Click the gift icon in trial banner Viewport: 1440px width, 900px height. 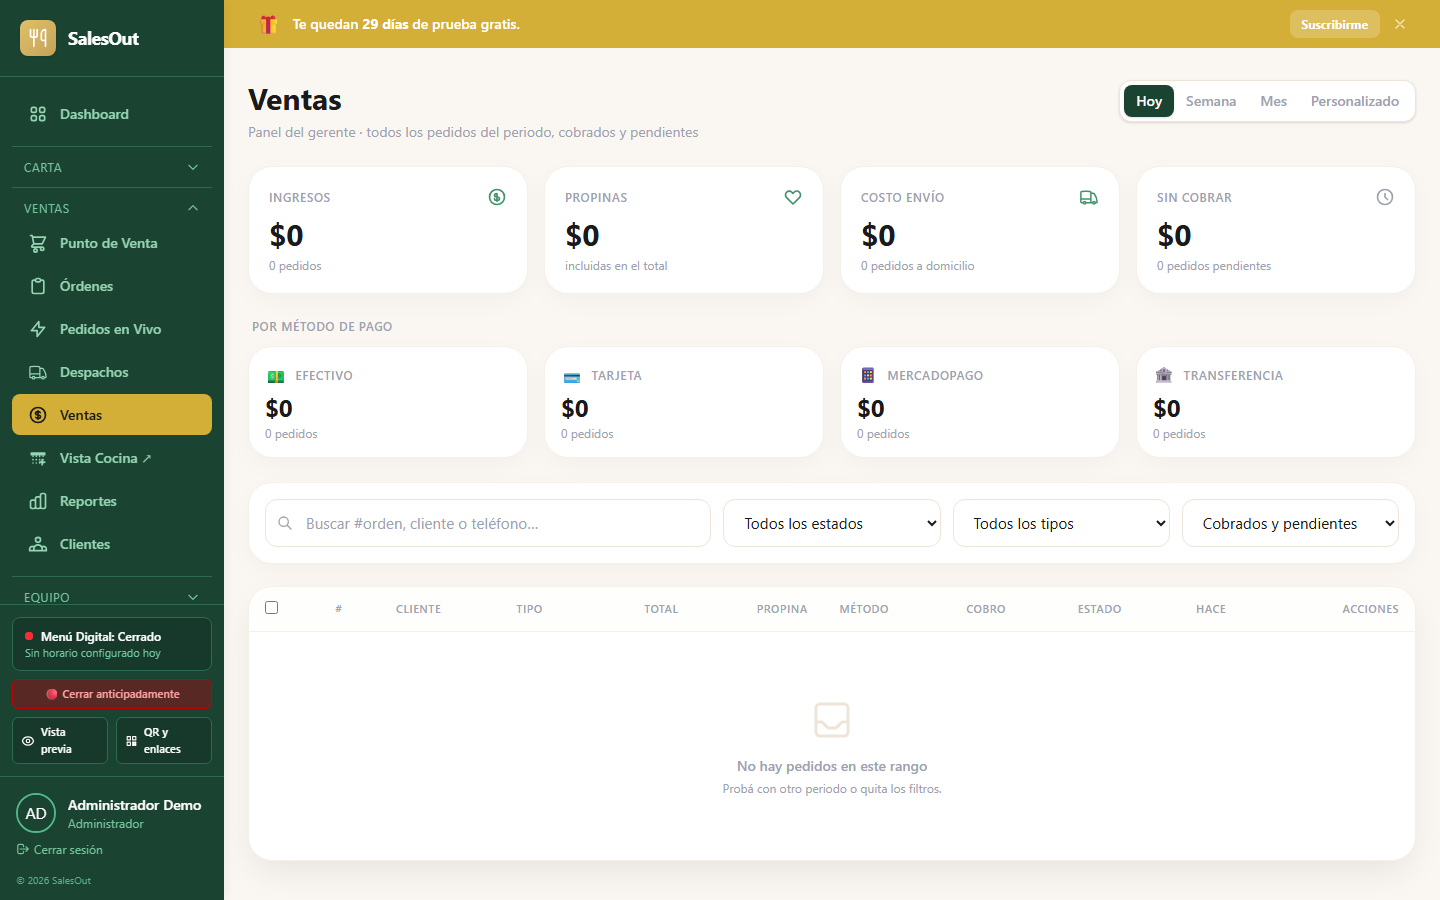[x=268, y=24]
